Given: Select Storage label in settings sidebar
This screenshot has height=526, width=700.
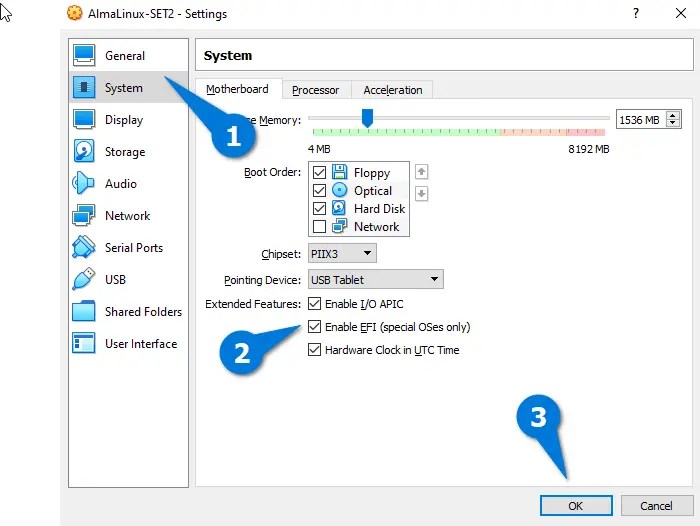Looking at the screenshot, I should [x=125, y=152].
